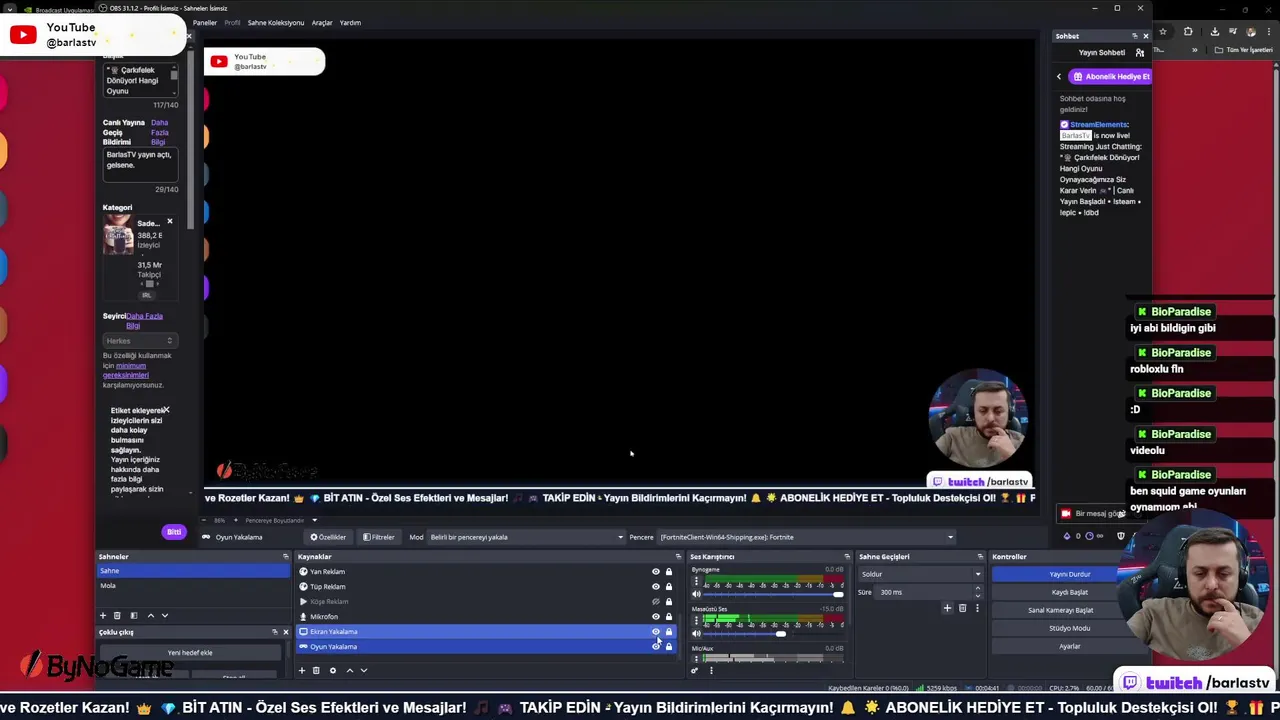
Task: Open the Paneller menu
Action: pyautogui.click(x=205, y=23)
